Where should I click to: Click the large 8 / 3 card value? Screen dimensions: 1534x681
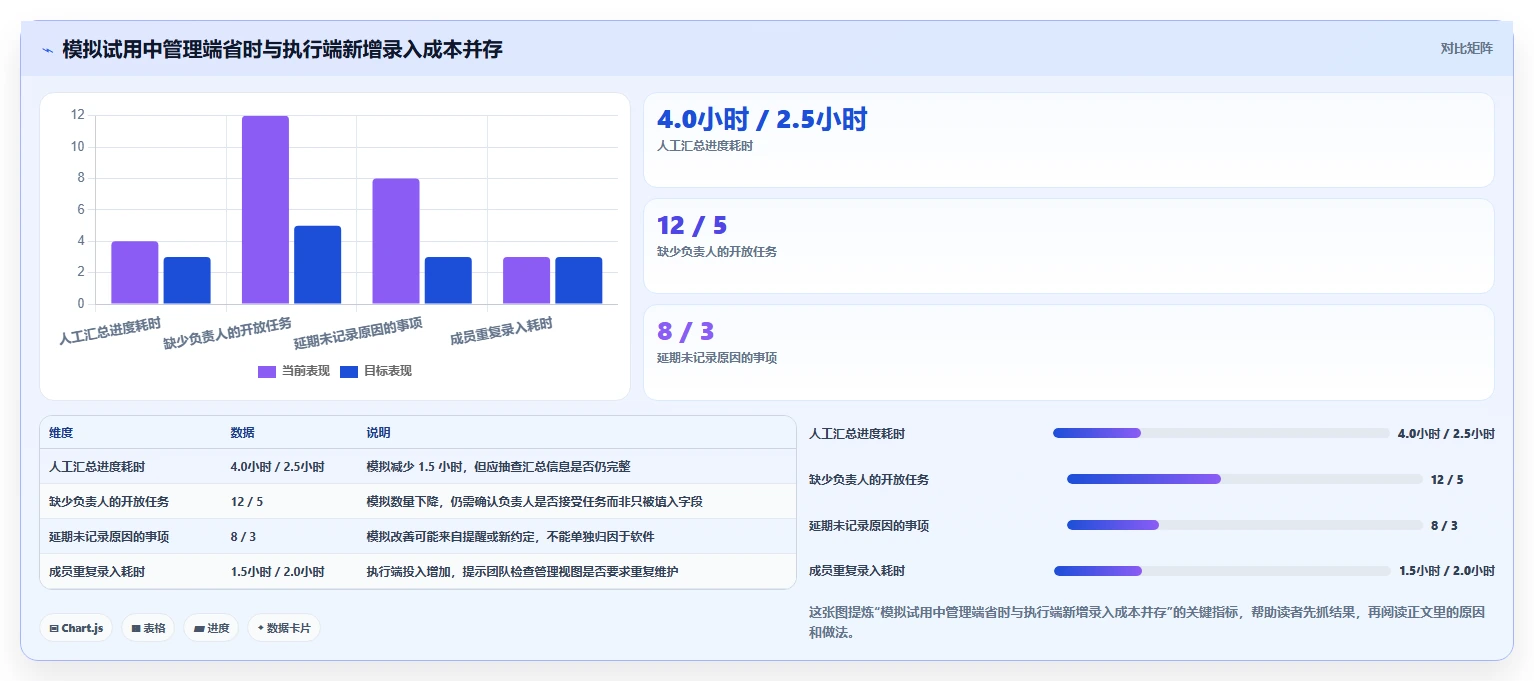tap(686, 331)
